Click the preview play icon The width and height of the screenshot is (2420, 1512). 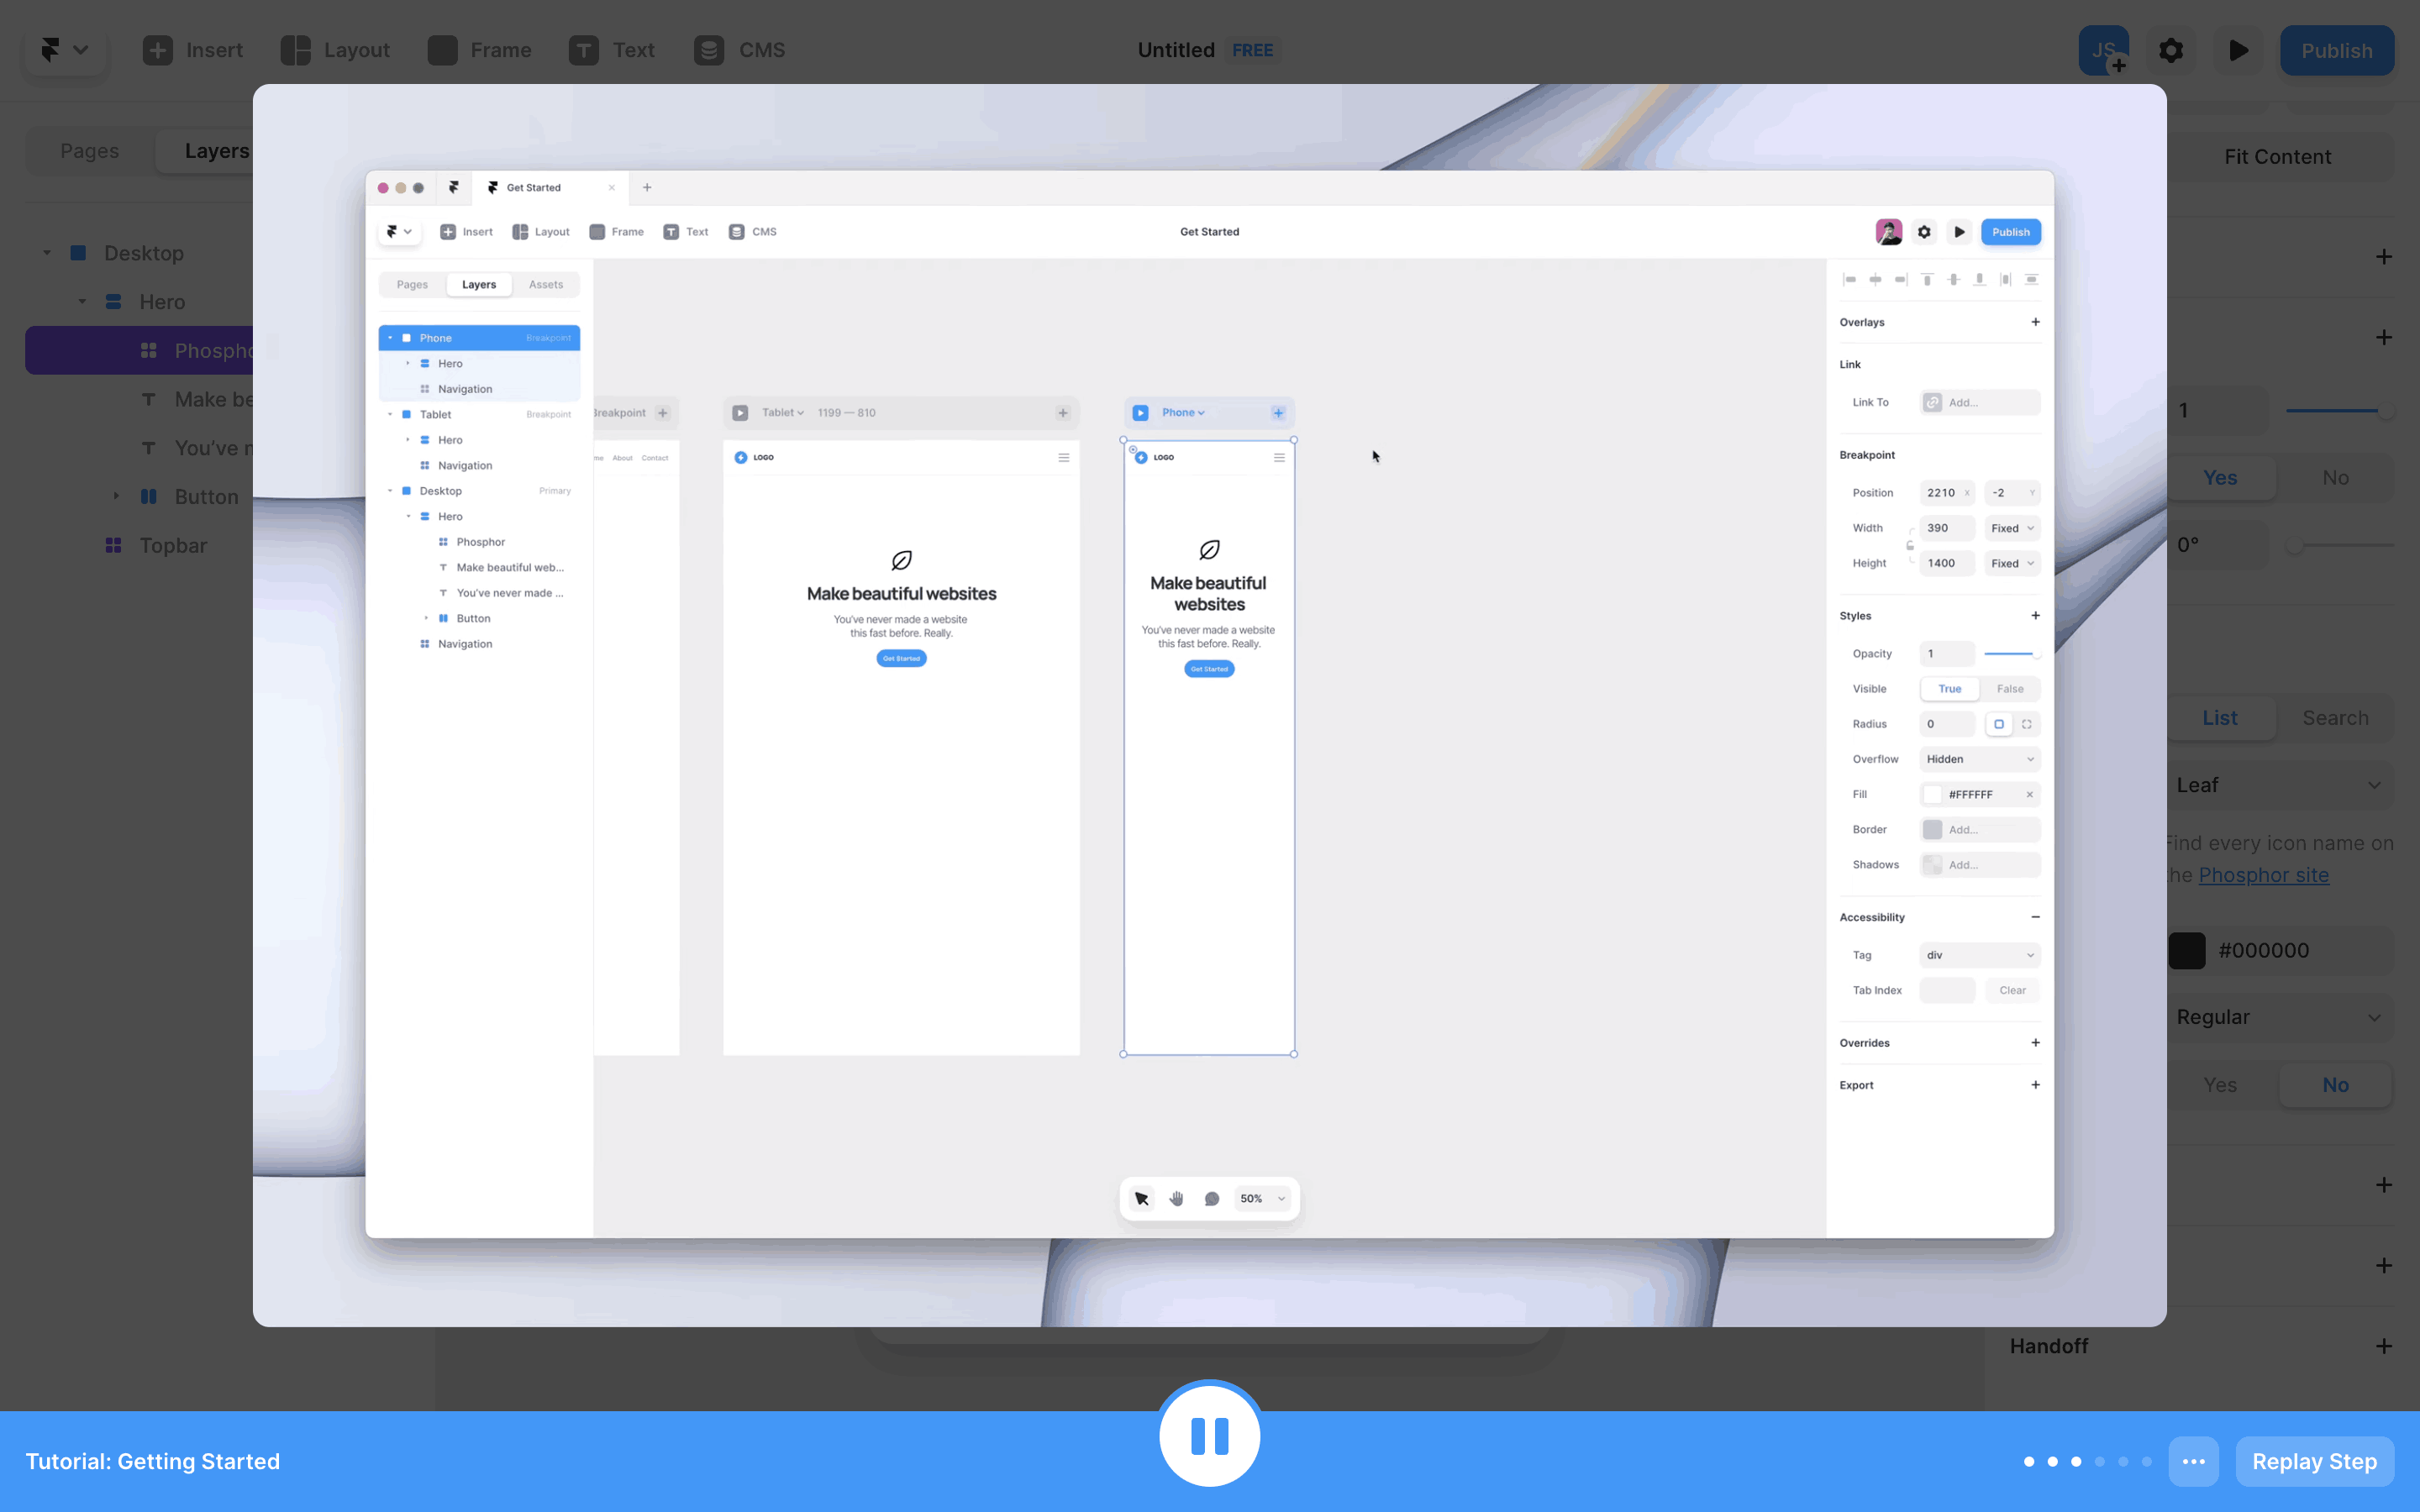(x=2238, y=50)
